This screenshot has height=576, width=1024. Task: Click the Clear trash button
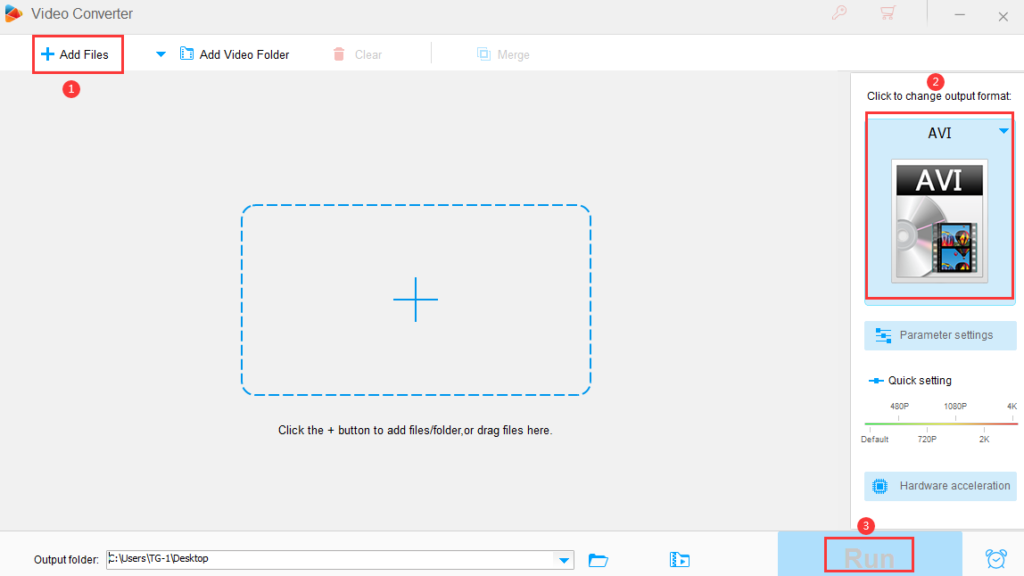(357, 55)
